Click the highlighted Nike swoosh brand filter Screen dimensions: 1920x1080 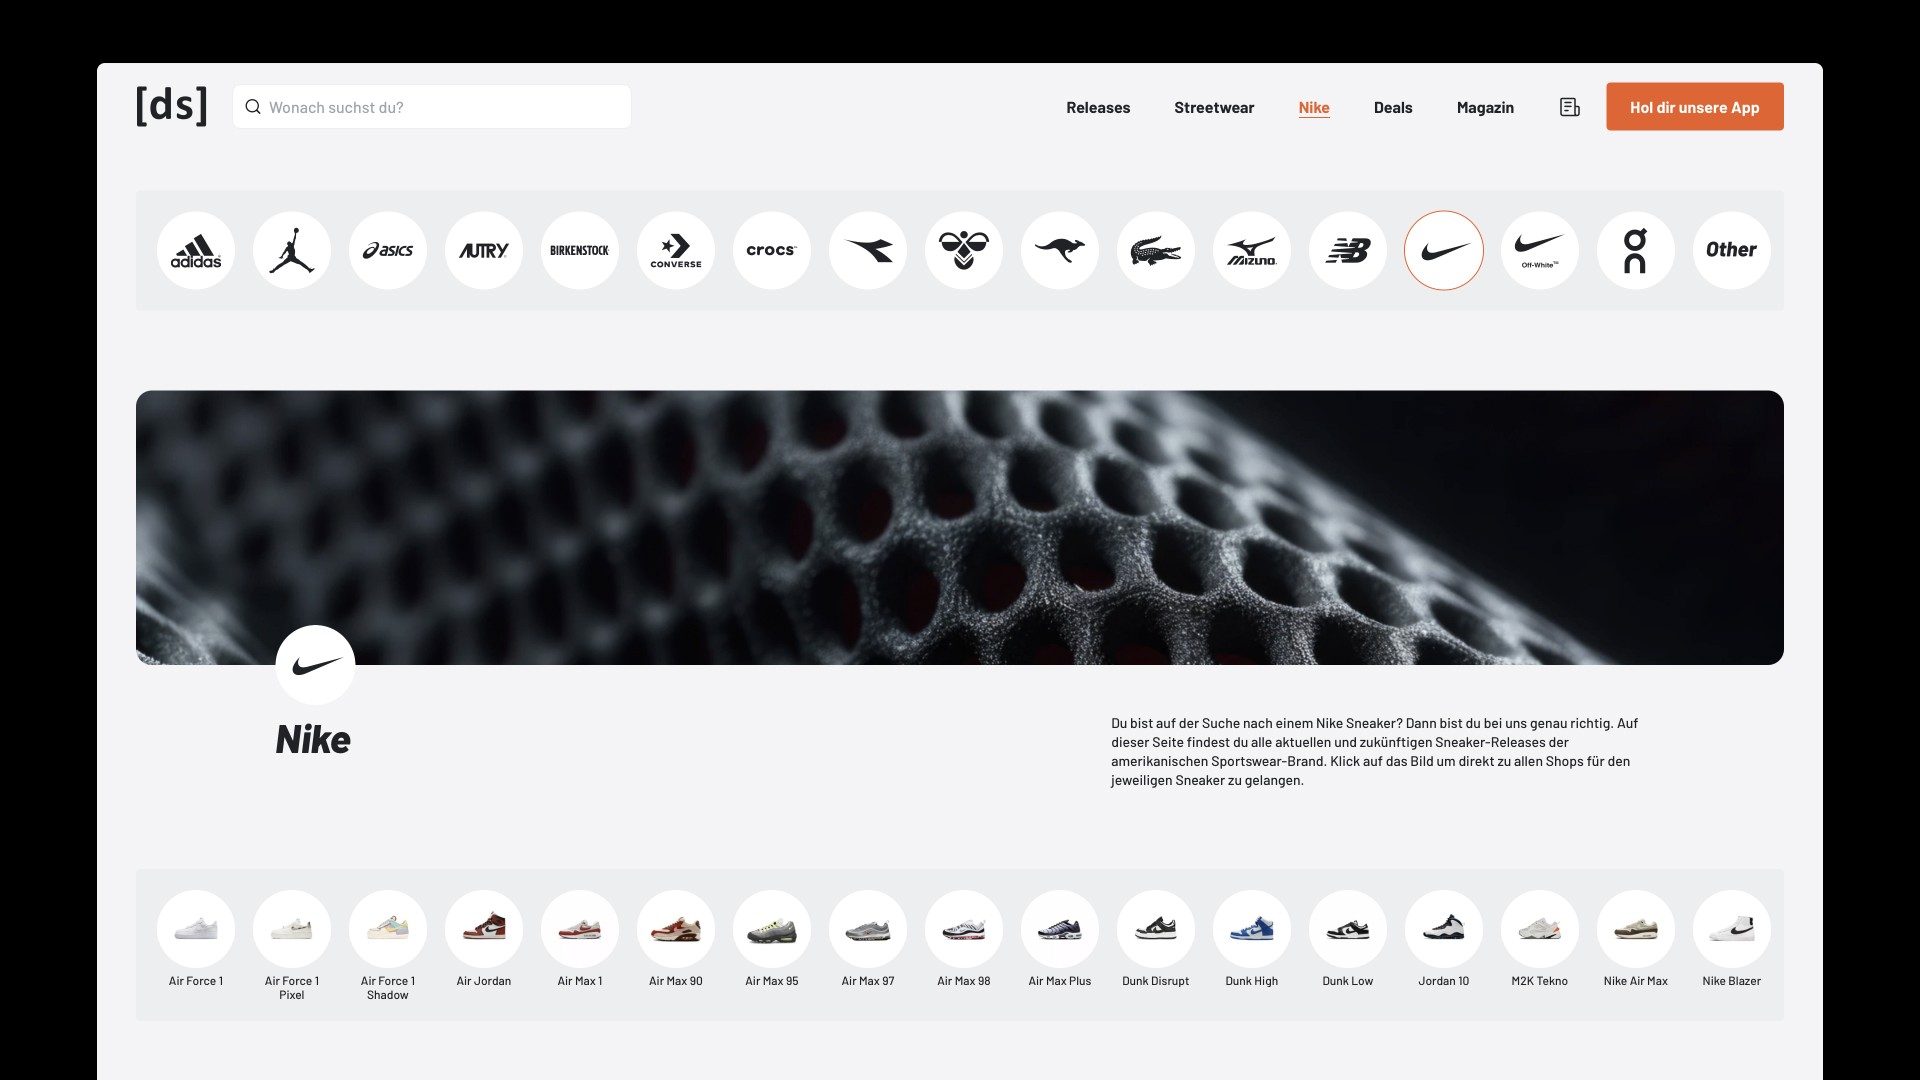[1444, 250]
